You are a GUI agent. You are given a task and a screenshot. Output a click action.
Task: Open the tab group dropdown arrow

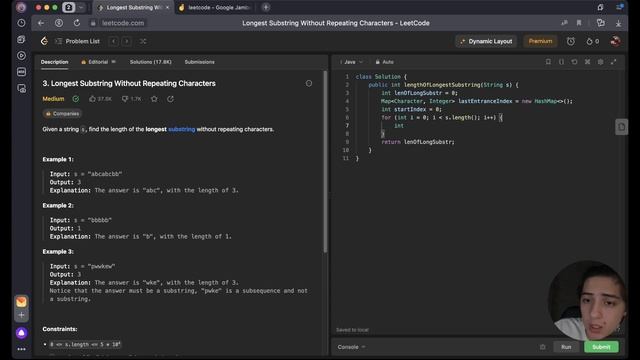80,7
